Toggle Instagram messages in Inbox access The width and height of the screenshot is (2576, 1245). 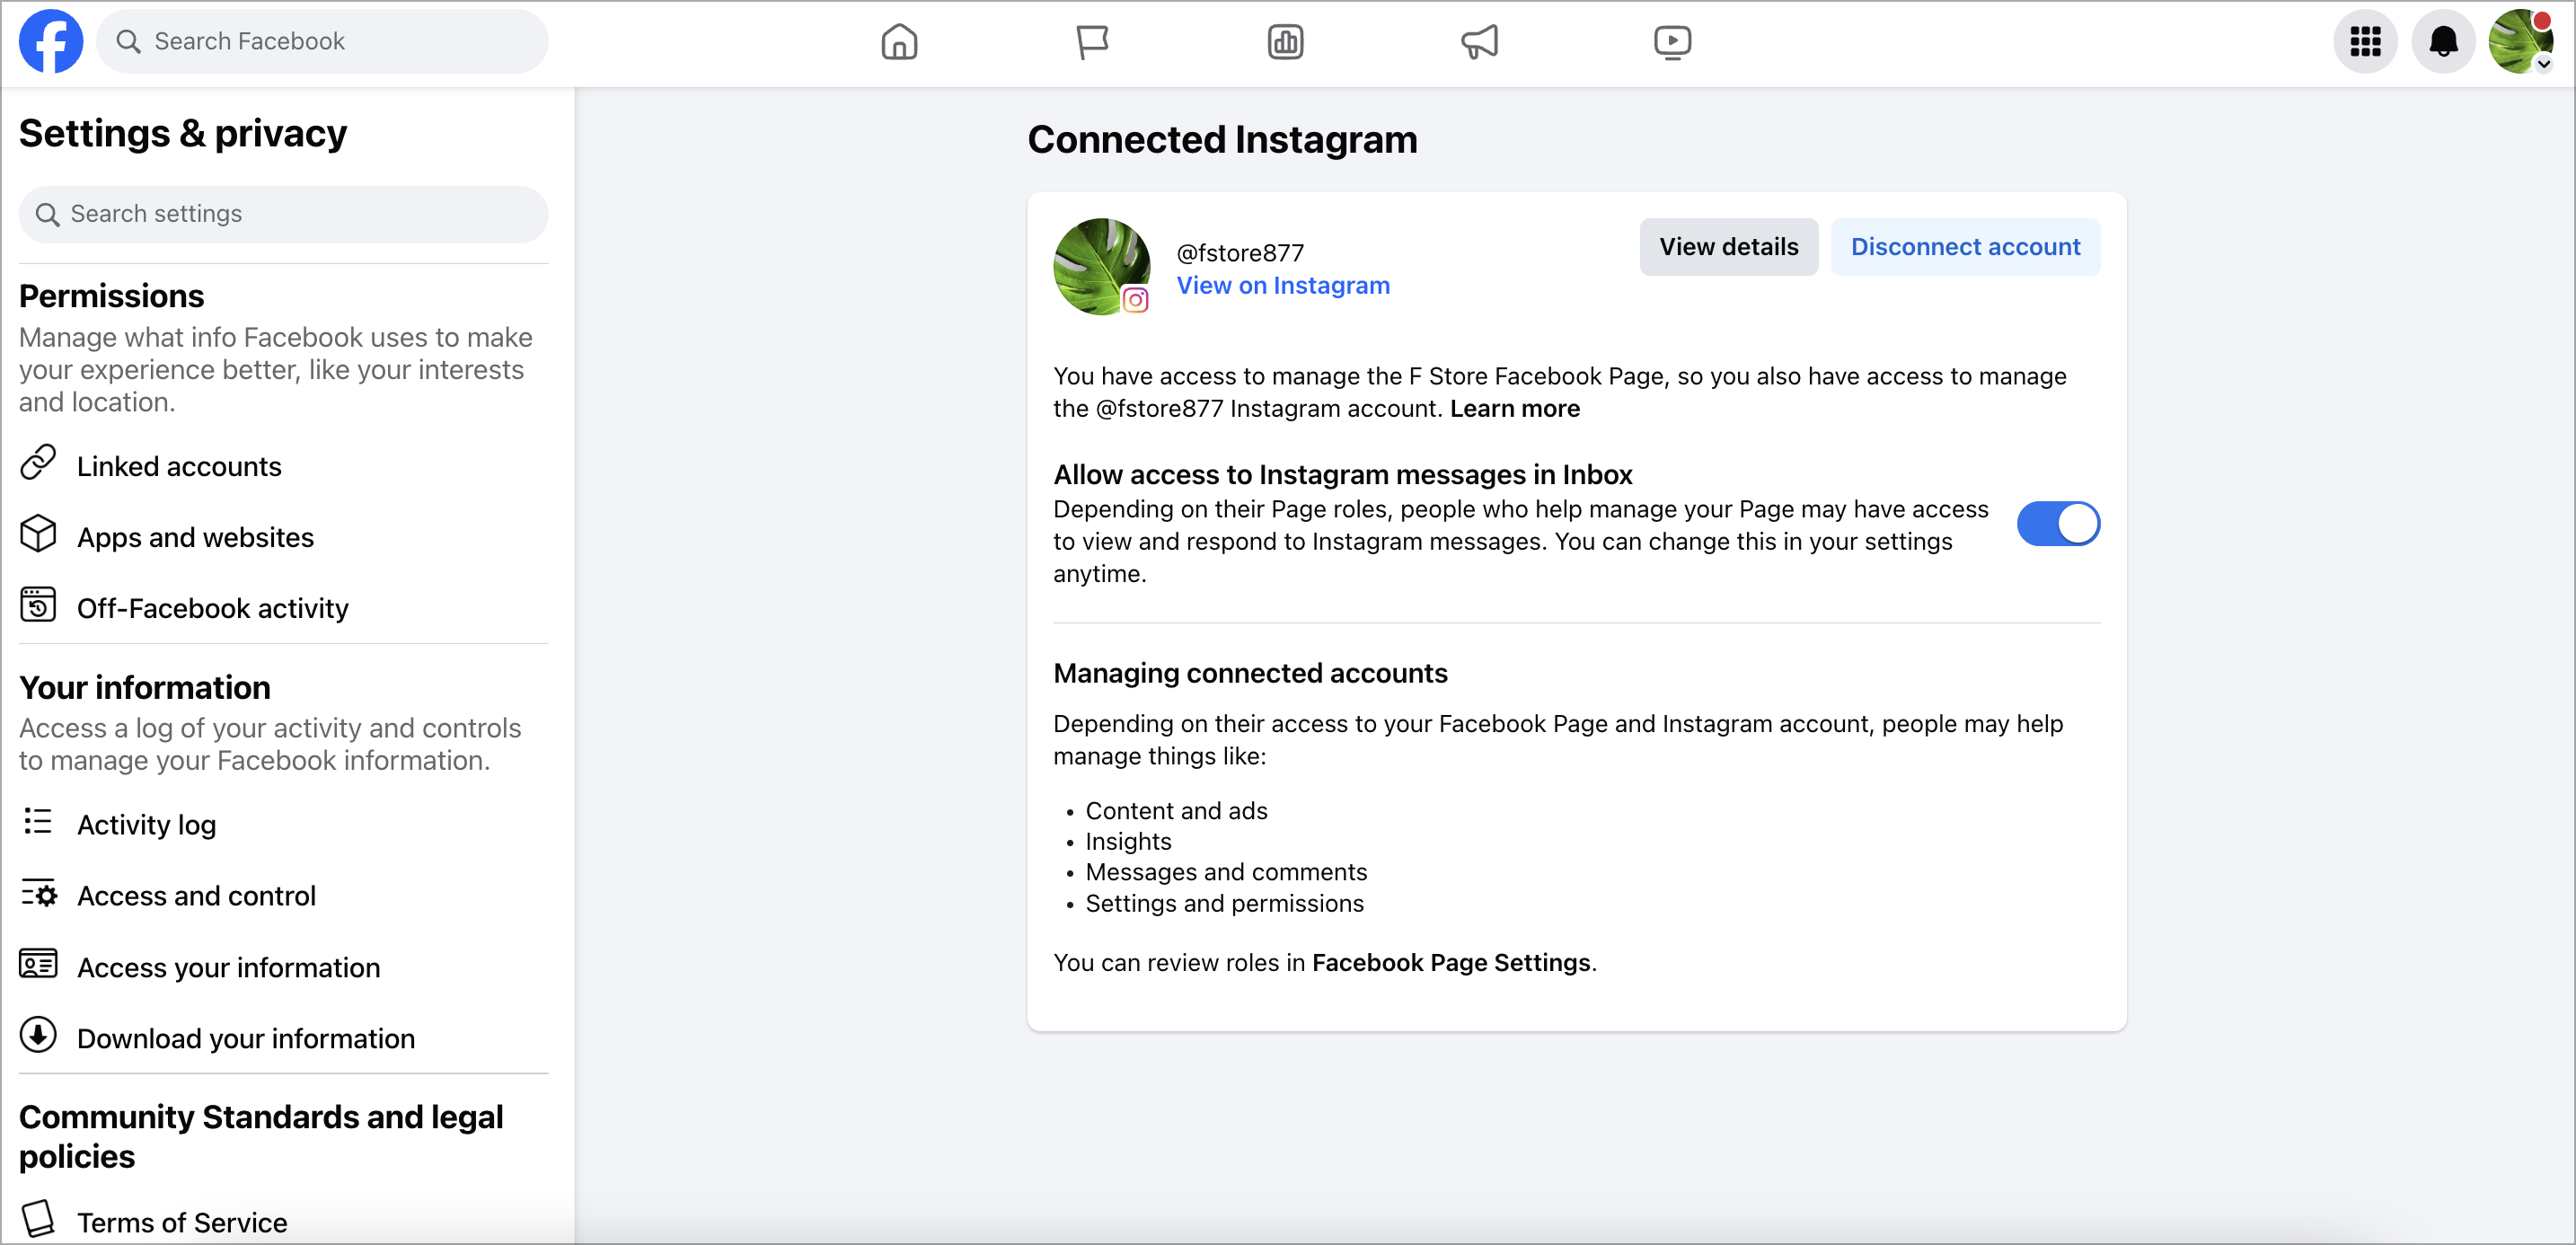tap(2058, 524)
